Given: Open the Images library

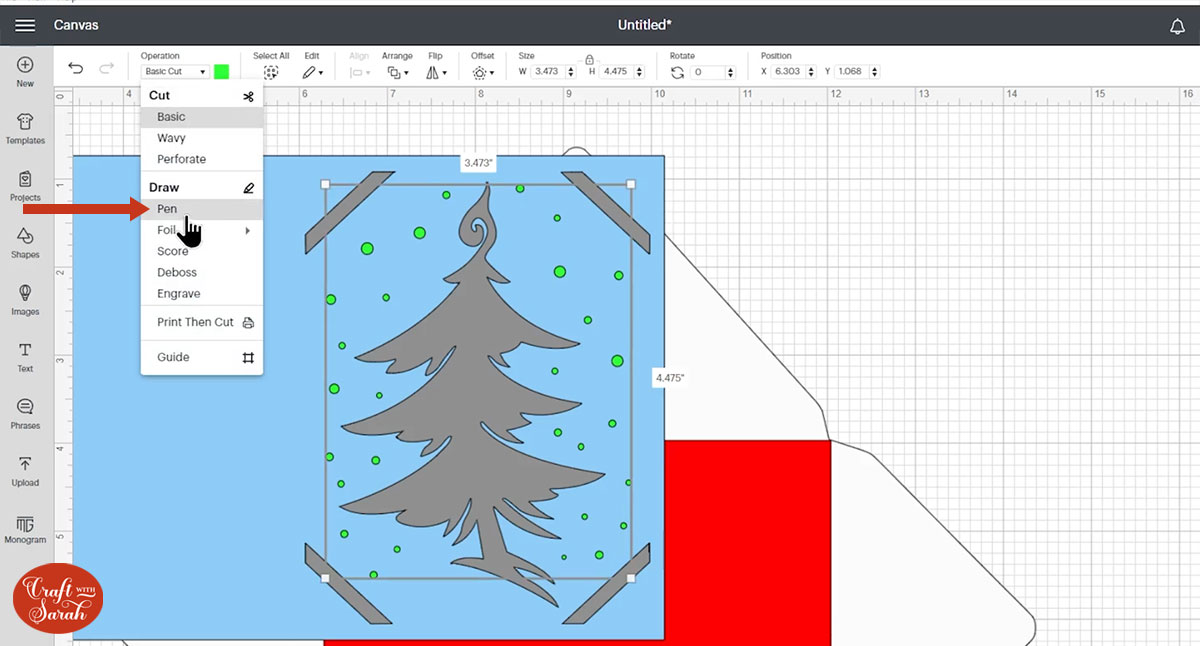Looking at the screenshot, I should click(25, 299).
